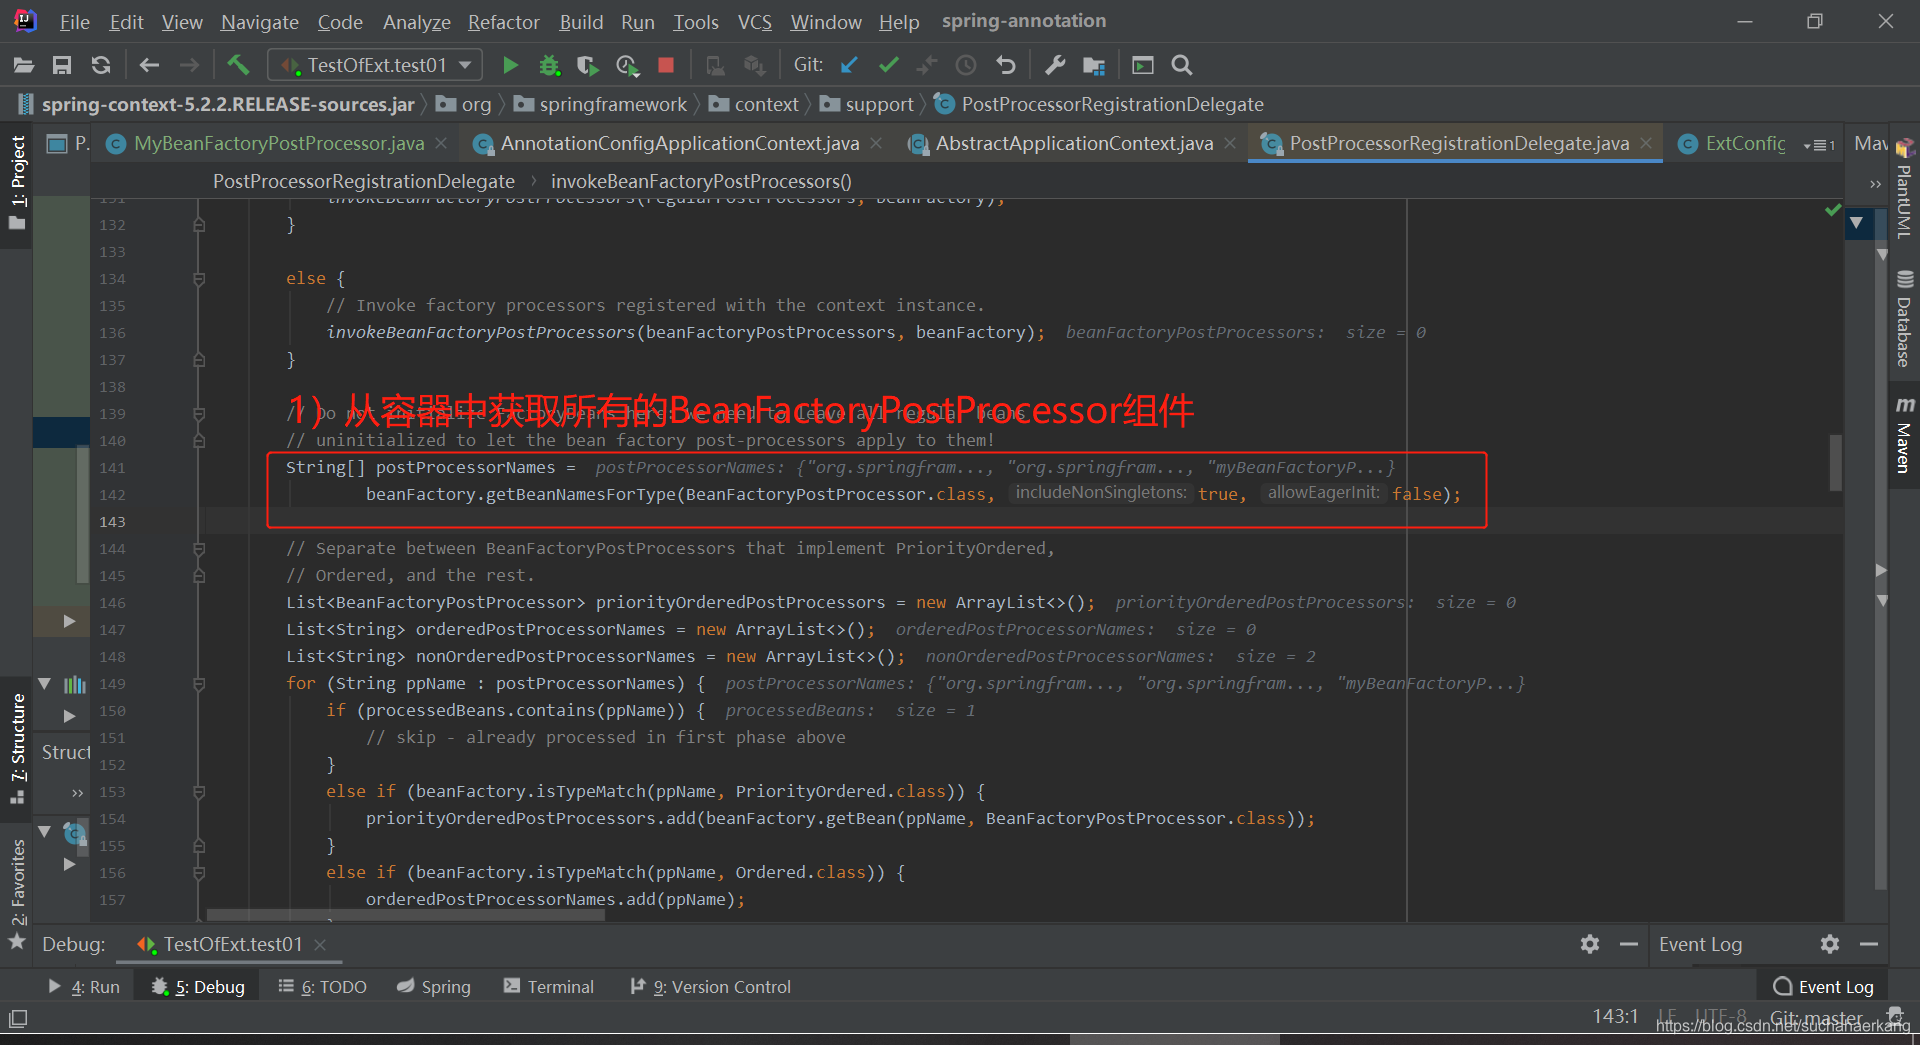This screenshot has height=1045, width=1920.
Task: Click invokeBeanFactoryPostProcessors() editor breadcrumb
Action: pos(701,181)
